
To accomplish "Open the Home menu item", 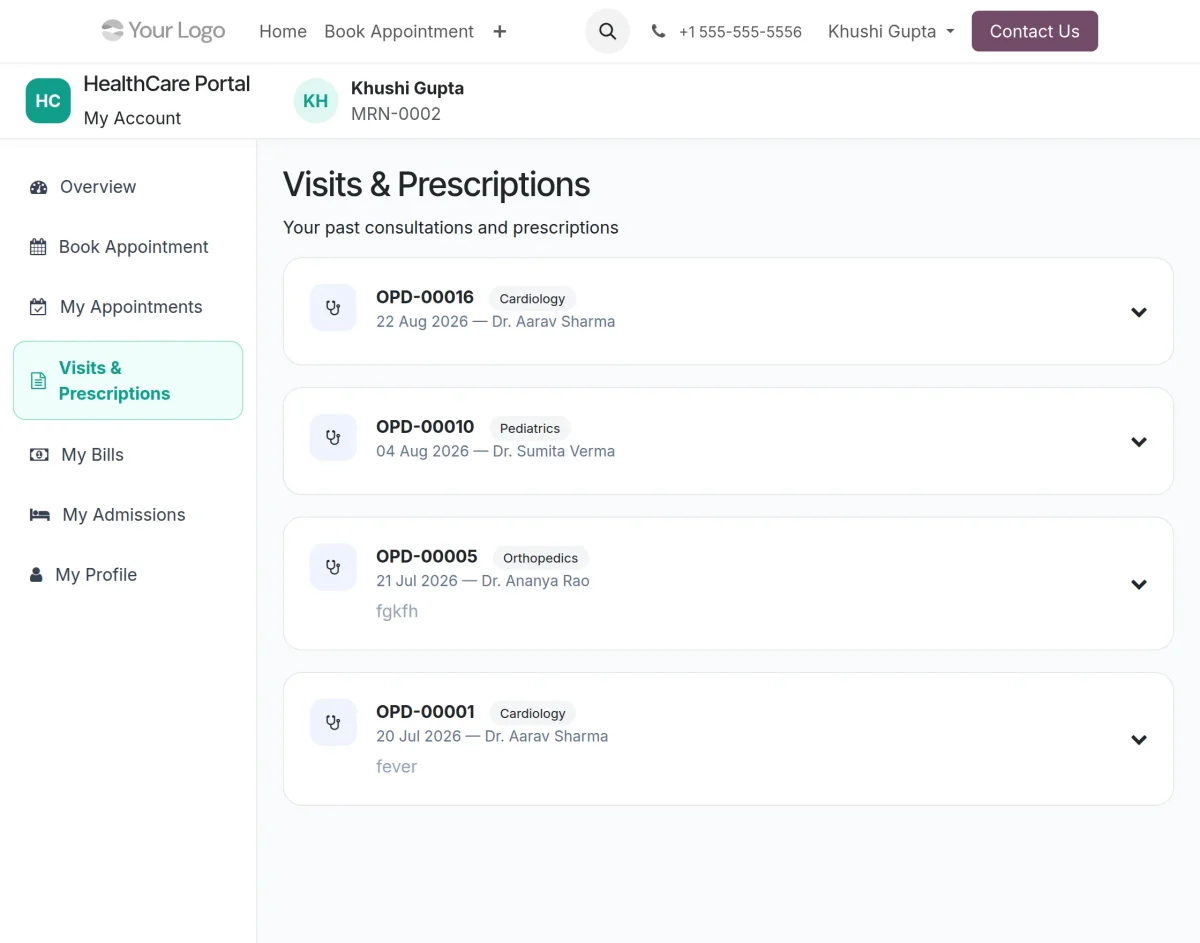I will 283,32.
